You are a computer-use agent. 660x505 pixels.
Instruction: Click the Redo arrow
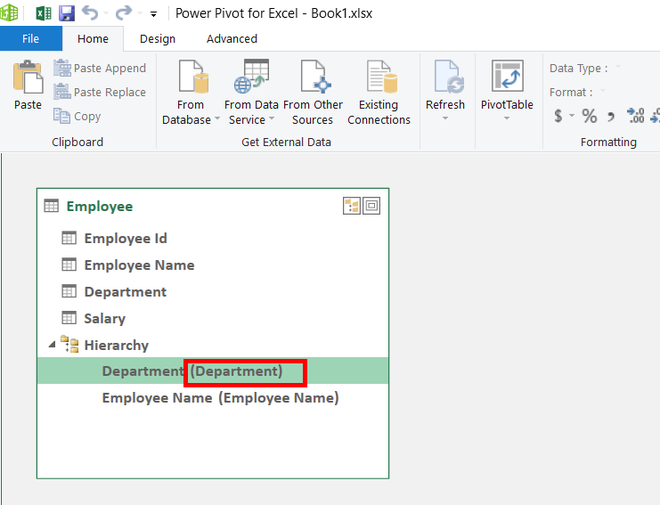pos(123,13)
